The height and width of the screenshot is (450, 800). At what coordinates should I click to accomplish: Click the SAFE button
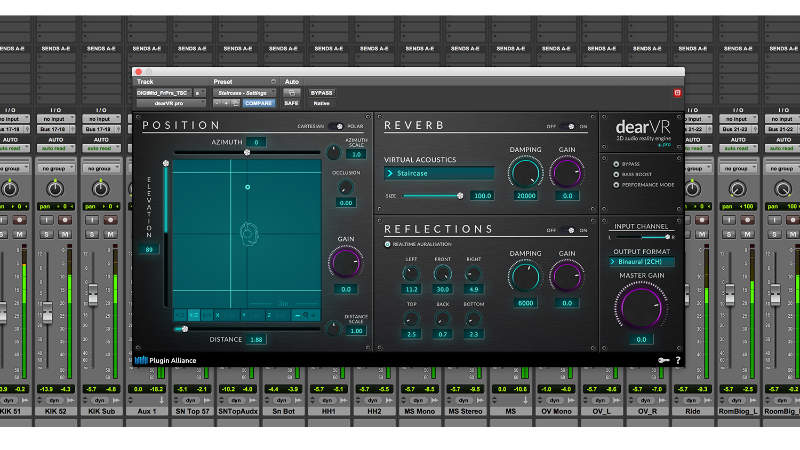[x=291, y=103]
